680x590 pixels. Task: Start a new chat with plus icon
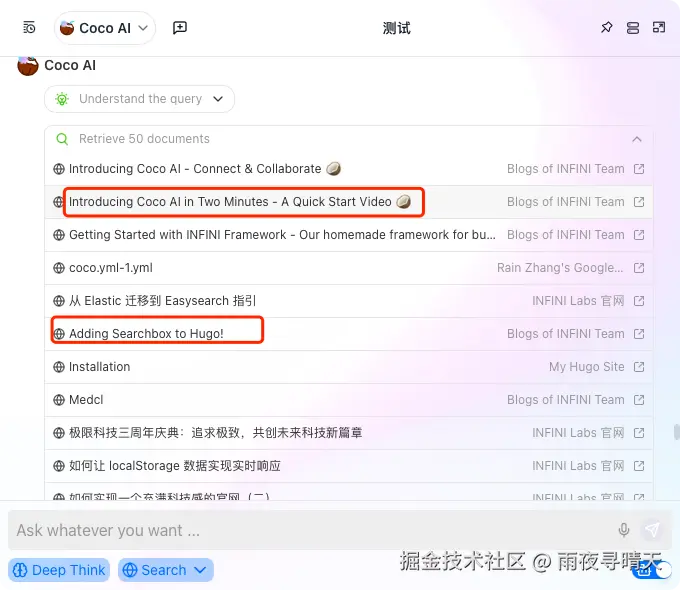pos(180,28)
